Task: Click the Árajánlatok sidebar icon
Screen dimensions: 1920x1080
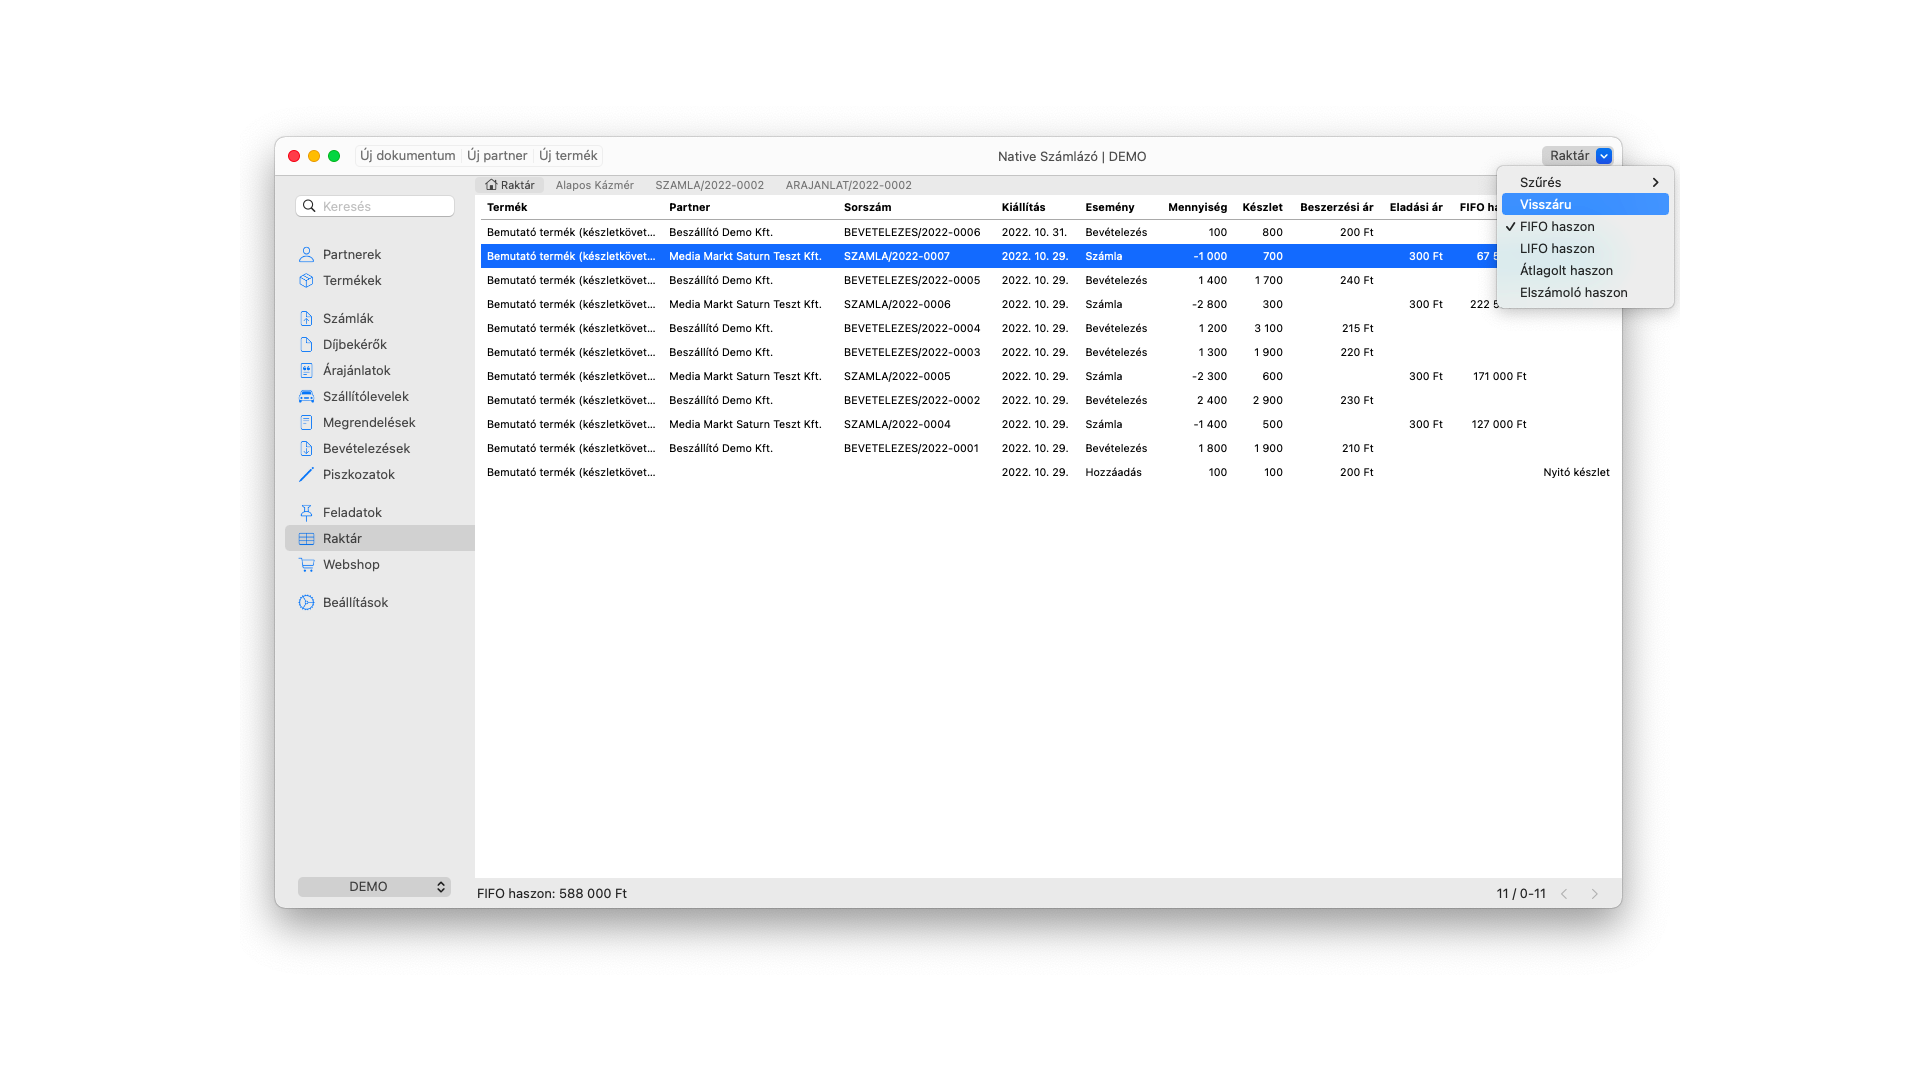Action: pyautogui.click(x=306, y=371)
